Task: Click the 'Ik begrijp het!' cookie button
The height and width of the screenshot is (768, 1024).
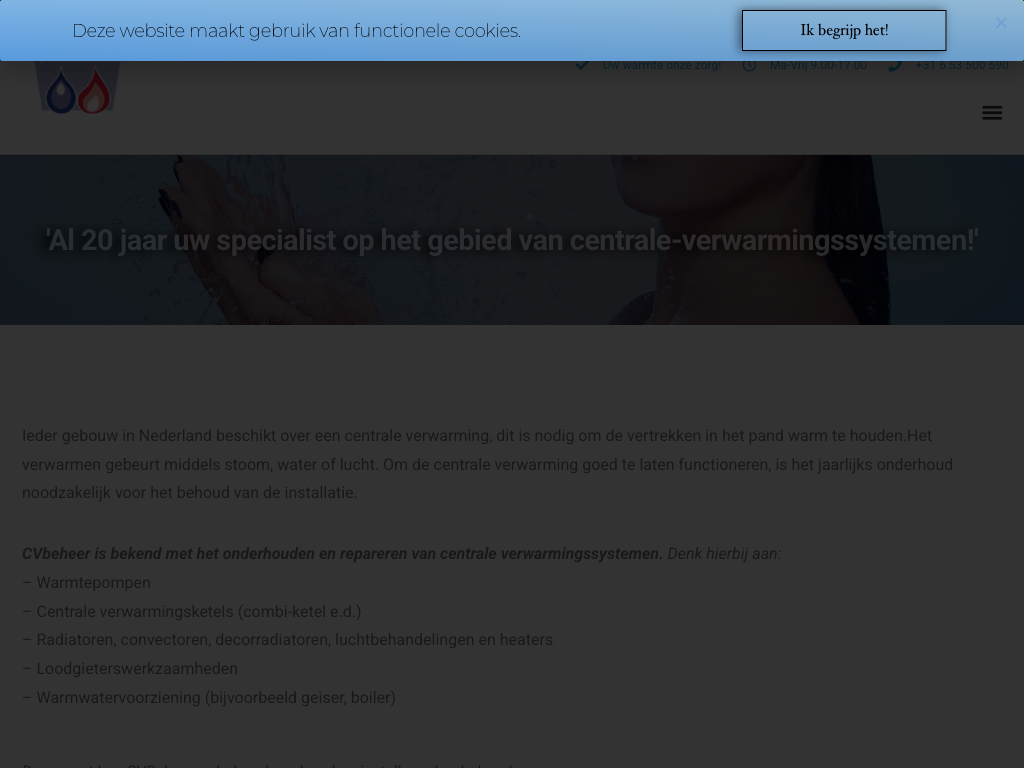Action: tap(844, 31)
